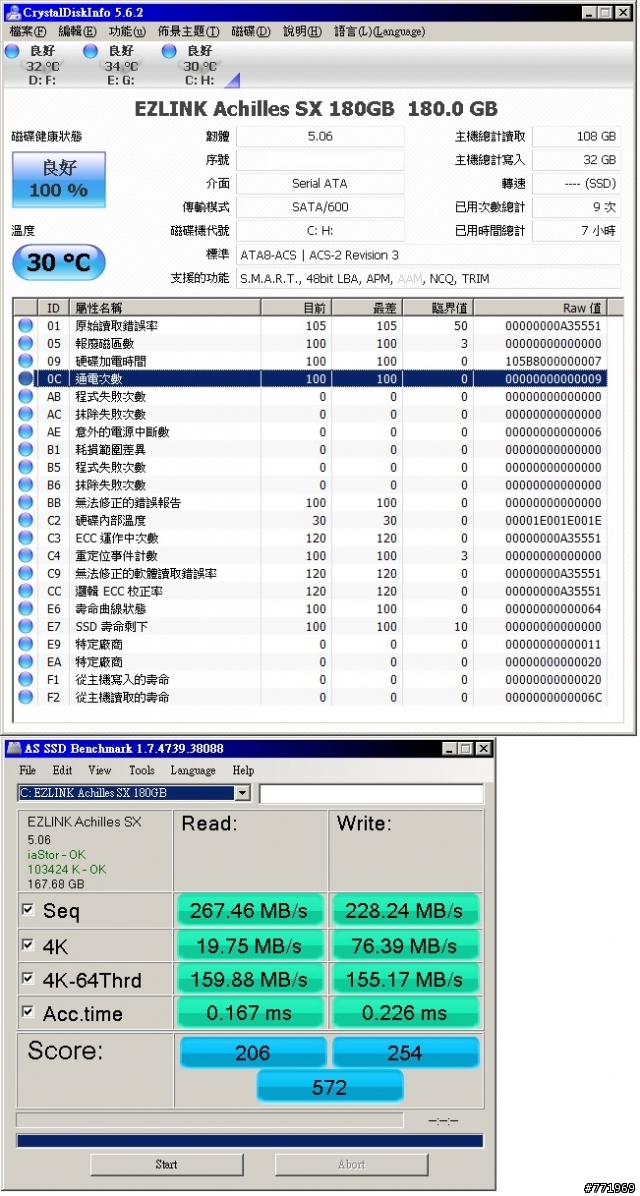The height and width of the screenshot is (1196, 640).
Task: Click the ID column header
Action: click(53, 308)
